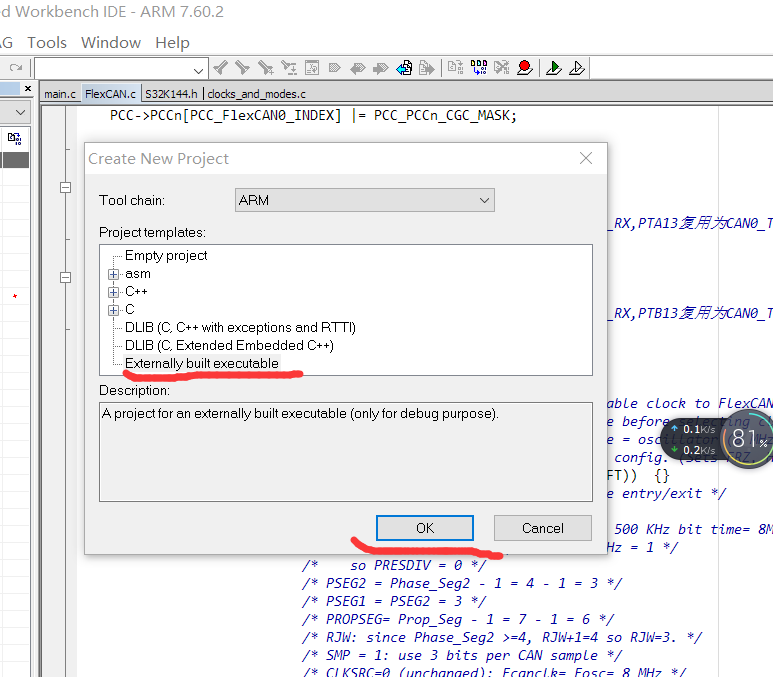Click the Navigate Backward icon

[404, 68]
